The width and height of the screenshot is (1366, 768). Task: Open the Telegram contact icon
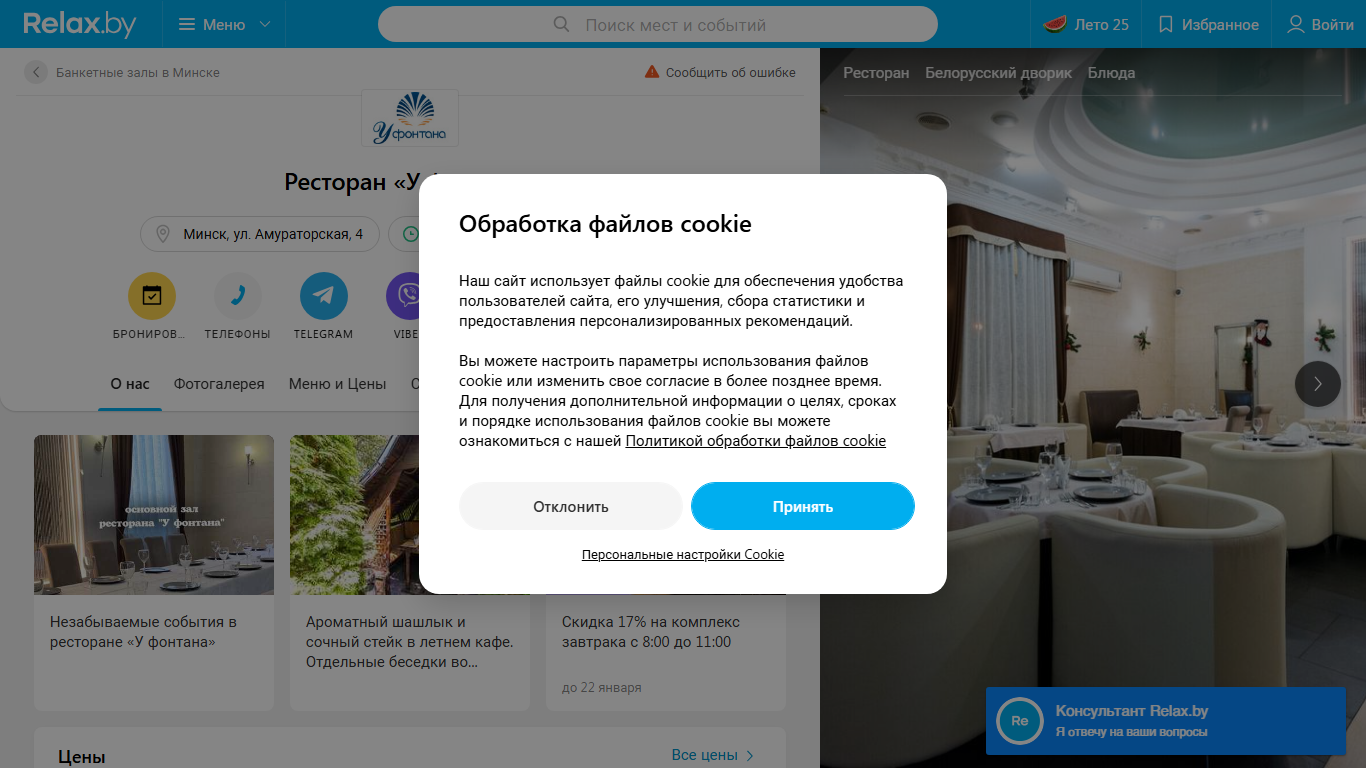click(324, 296)
